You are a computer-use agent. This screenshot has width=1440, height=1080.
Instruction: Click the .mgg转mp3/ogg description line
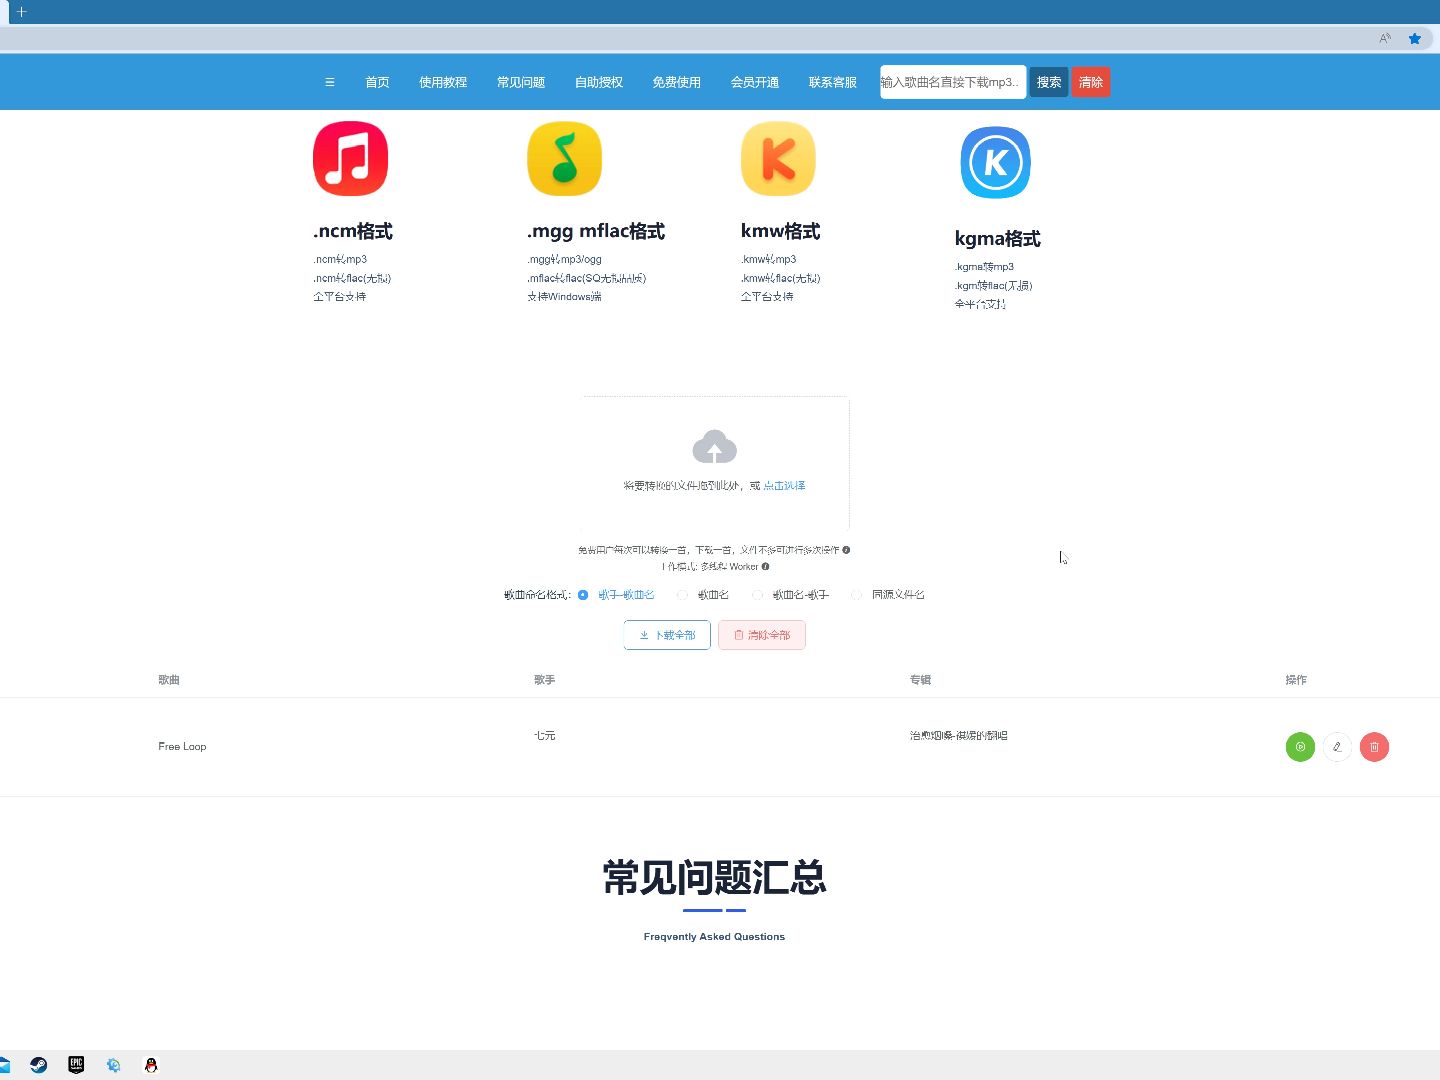point(565,260)
